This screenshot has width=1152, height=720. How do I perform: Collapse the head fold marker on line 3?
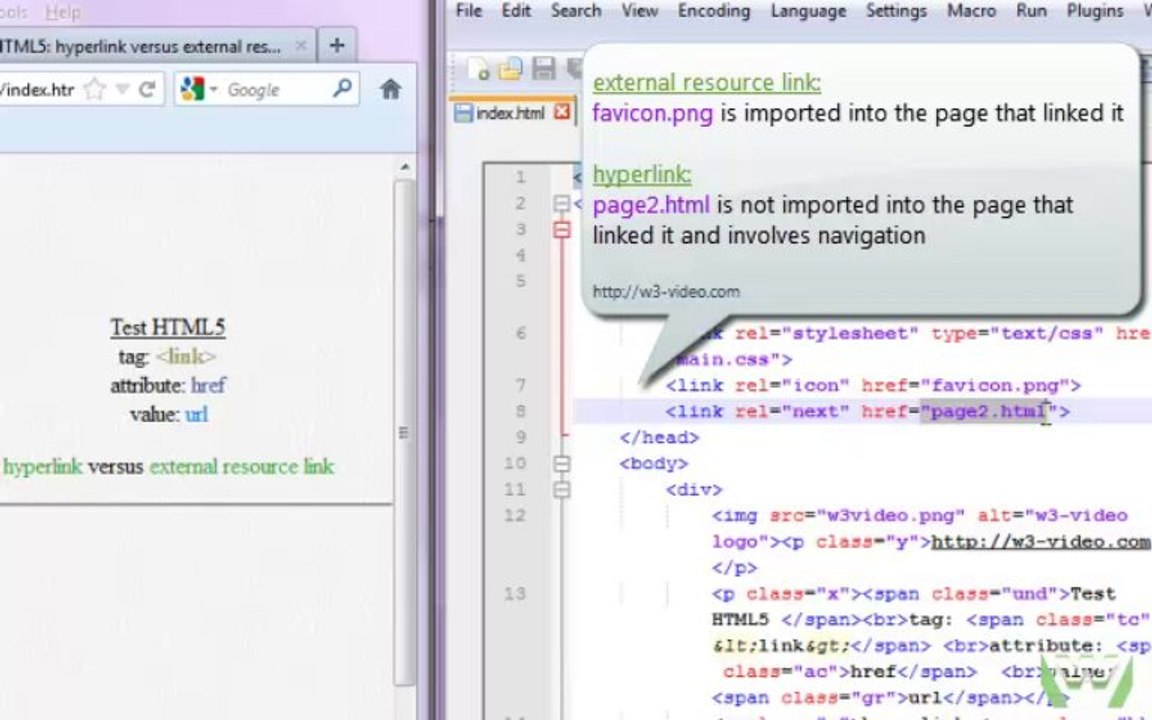click(x=561, y=230)
